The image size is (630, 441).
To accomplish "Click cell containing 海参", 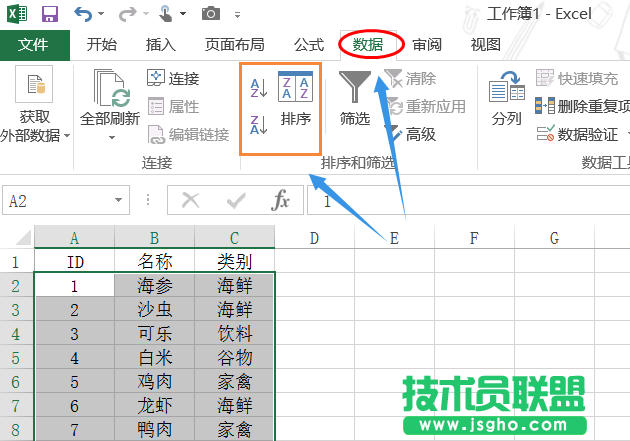I will (x=154, y=285).
